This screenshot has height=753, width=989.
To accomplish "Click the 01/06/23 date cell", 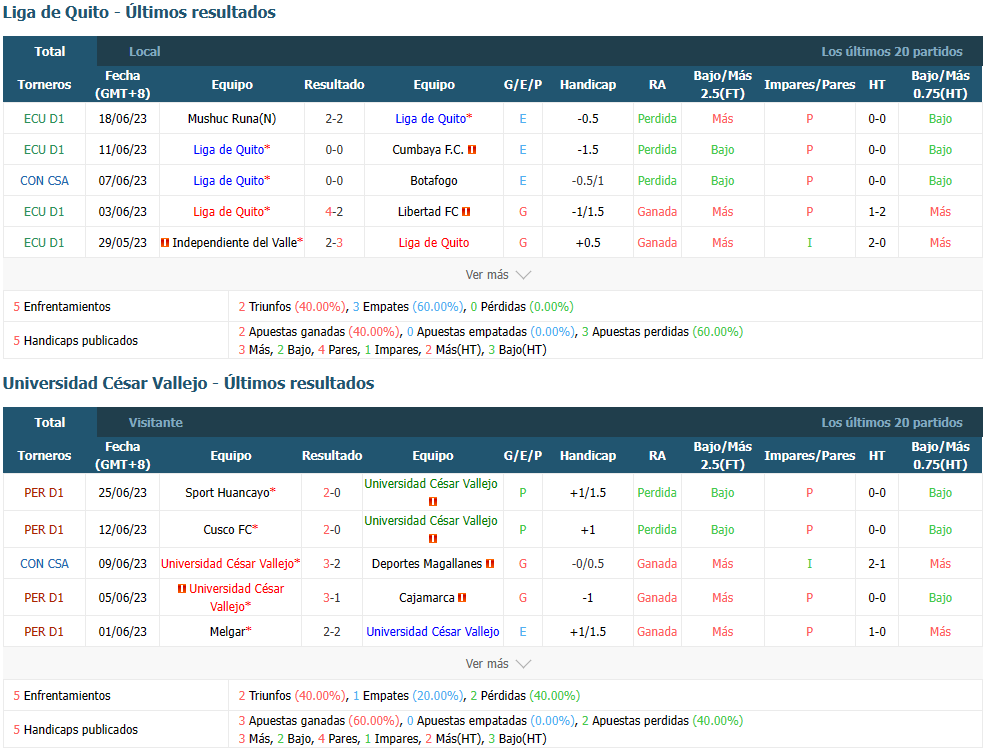I will [x=122, y=632].
